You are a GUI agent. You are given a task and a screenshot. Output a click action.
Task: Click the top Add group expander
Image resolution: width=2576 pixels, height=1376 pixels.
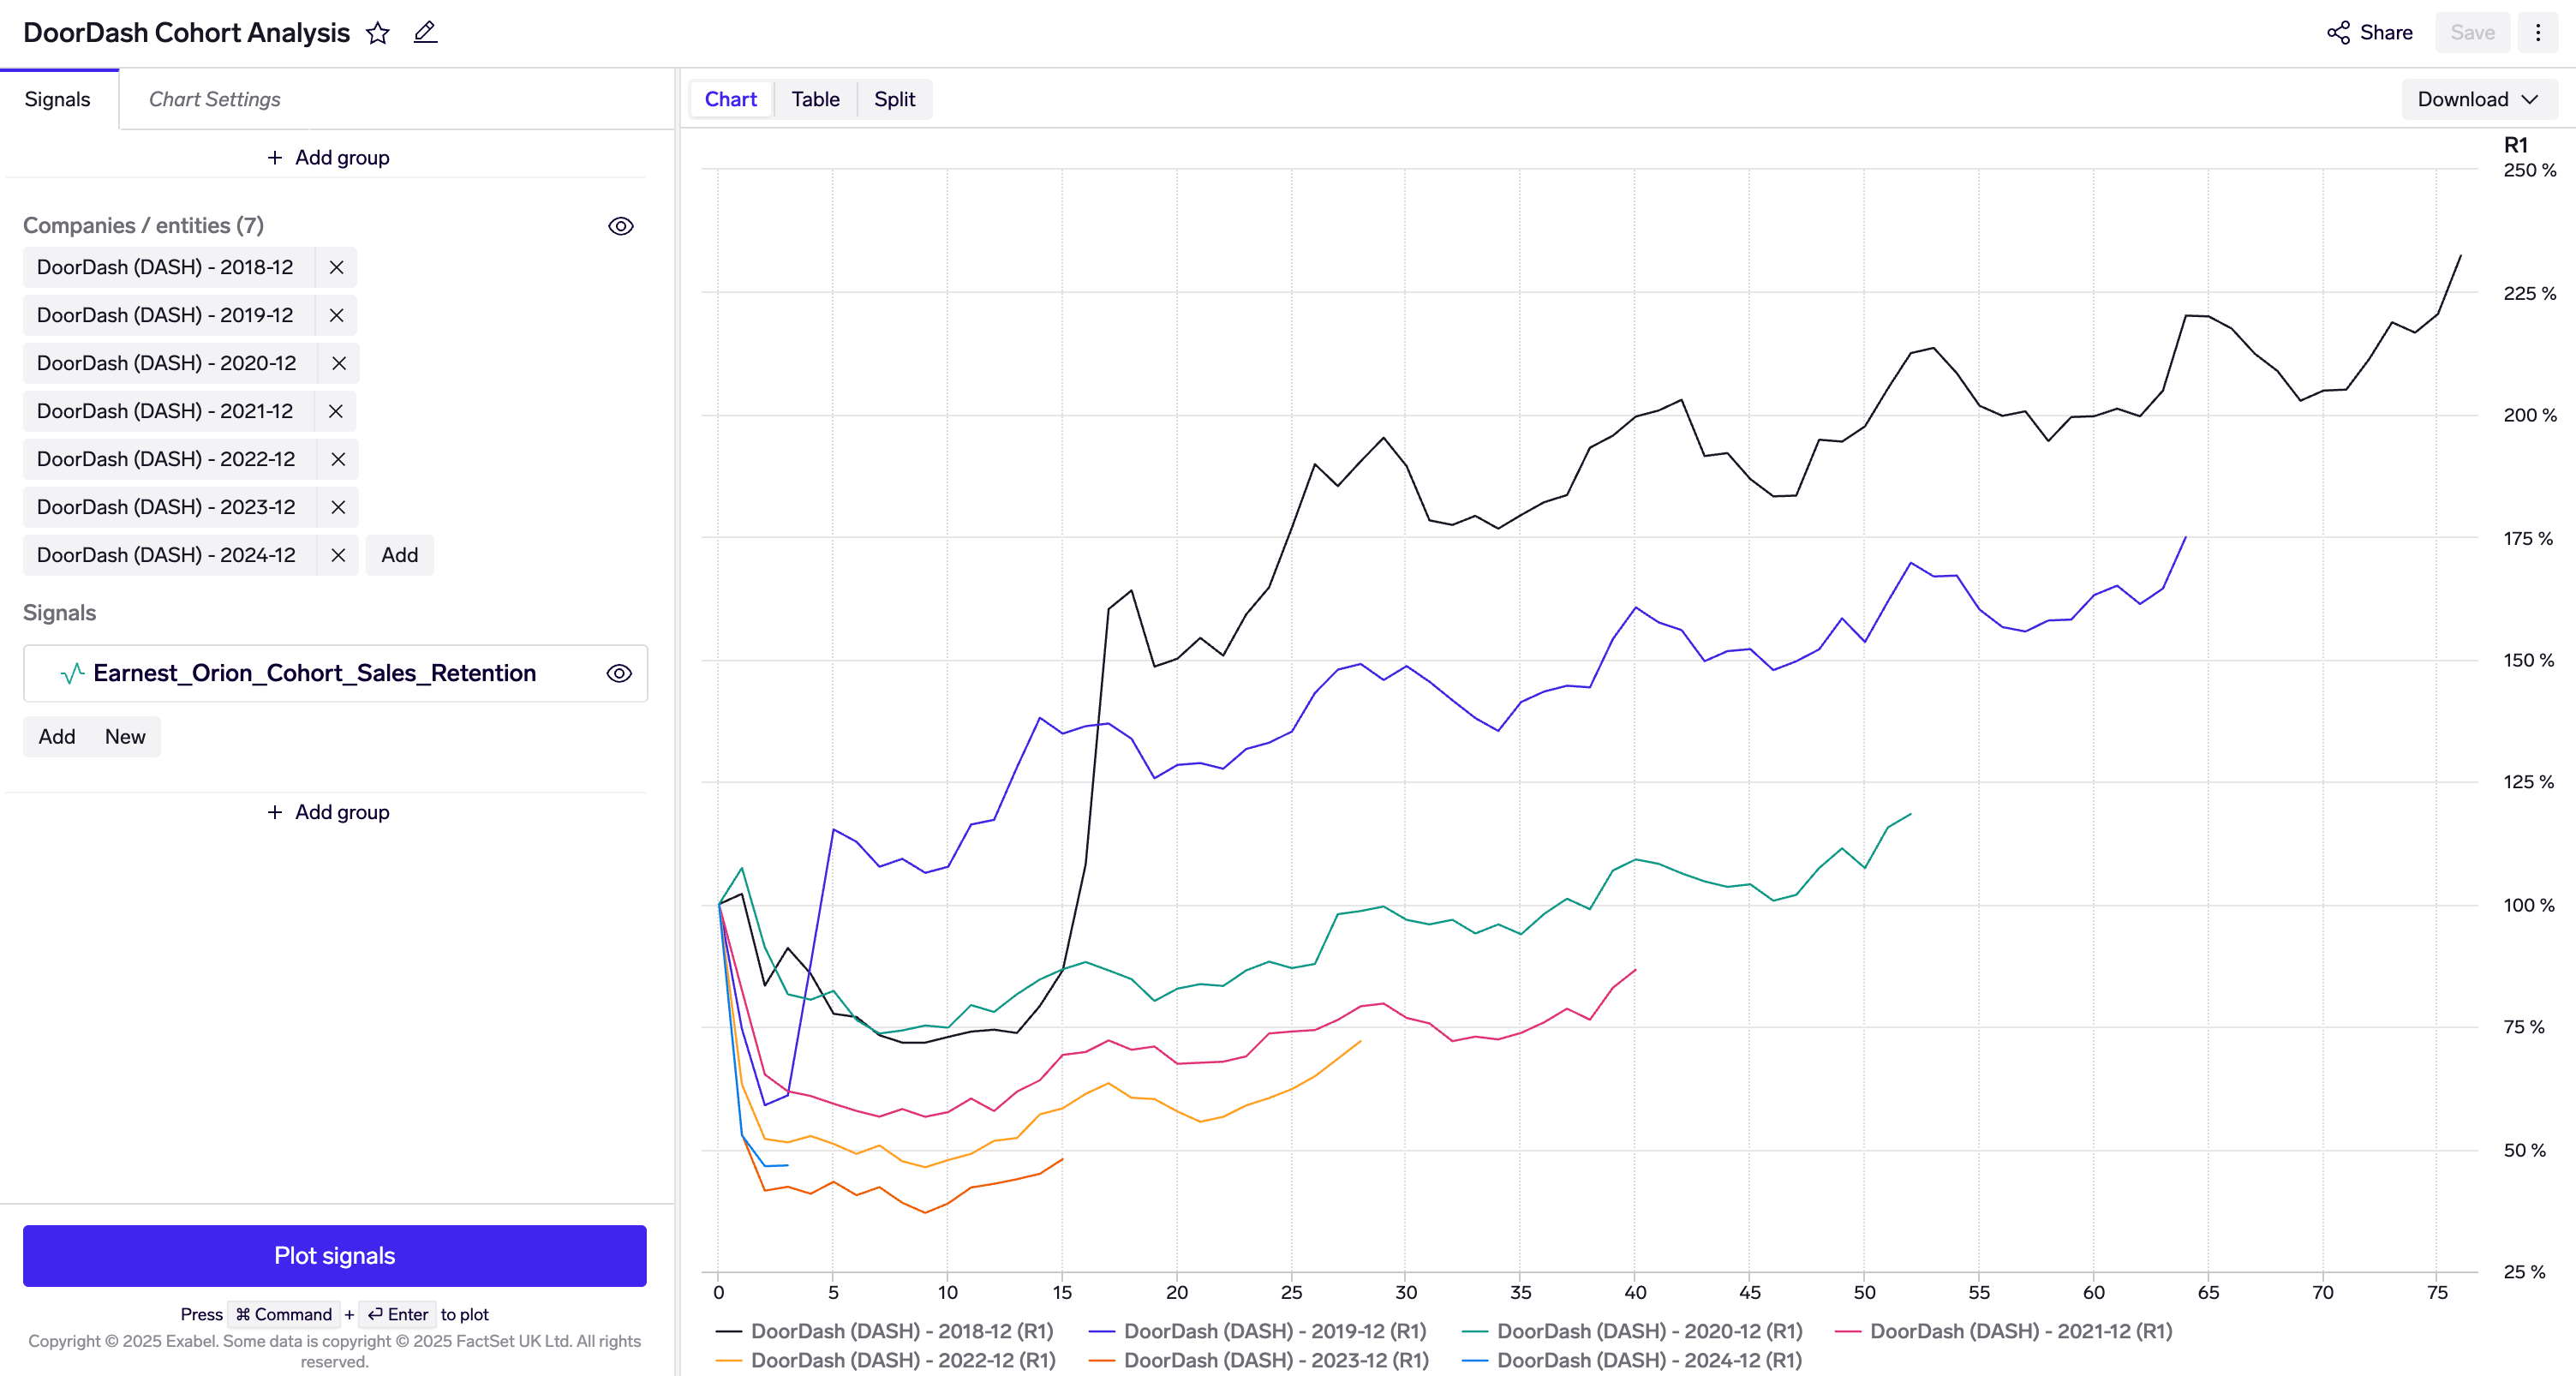(x=328, y=158)
